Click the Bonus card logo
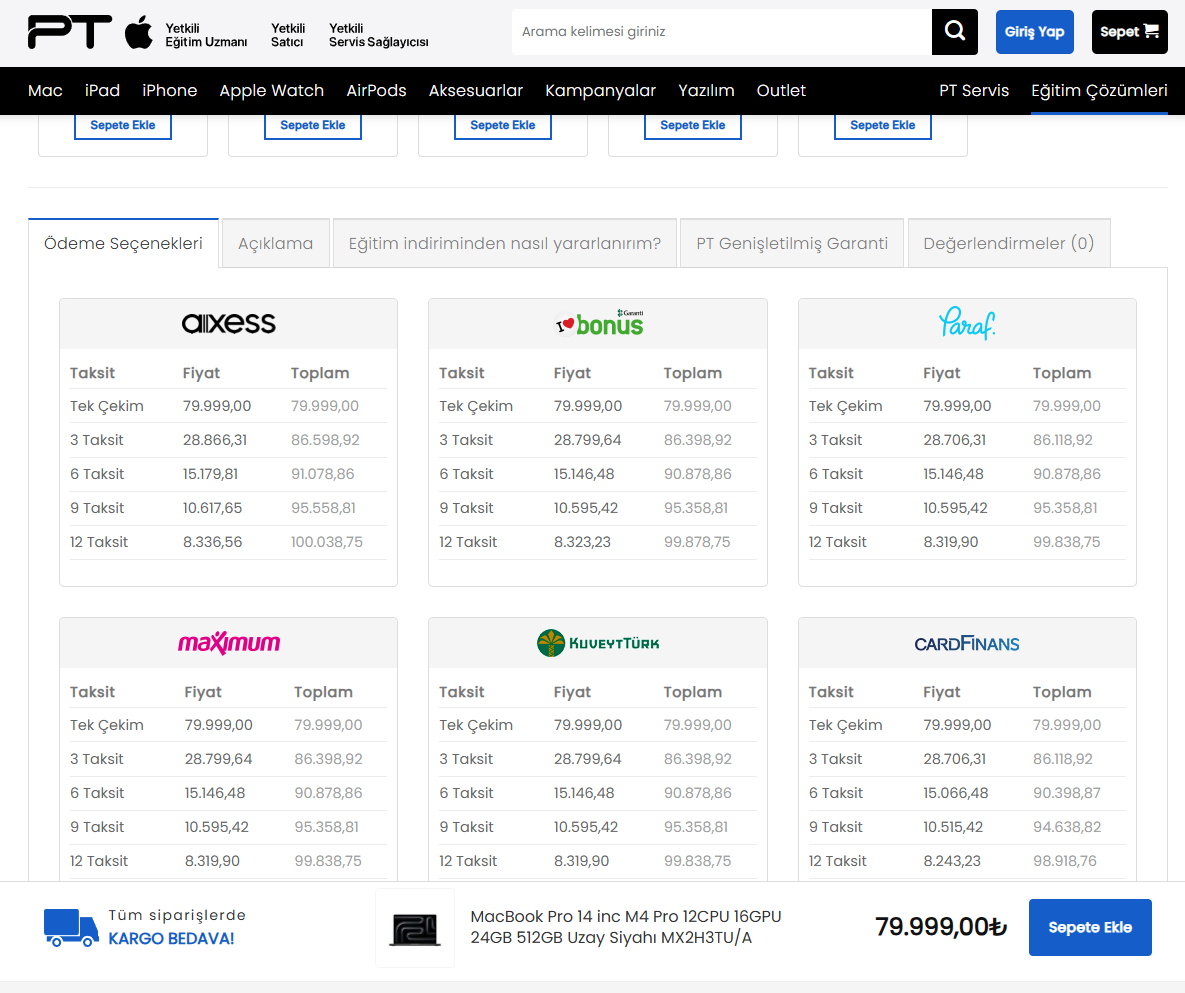Screen dimensions: 1185x993 [x=599, y=323]
